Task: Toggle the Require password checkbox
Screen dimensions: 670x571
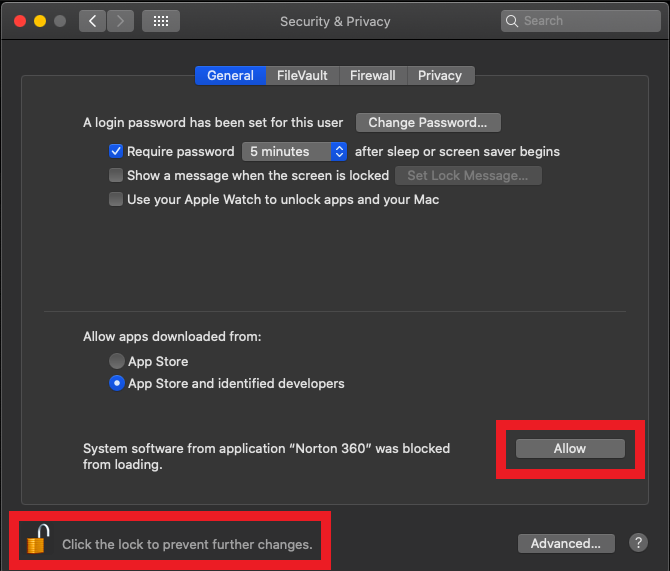Action: (x=116, y=152)
